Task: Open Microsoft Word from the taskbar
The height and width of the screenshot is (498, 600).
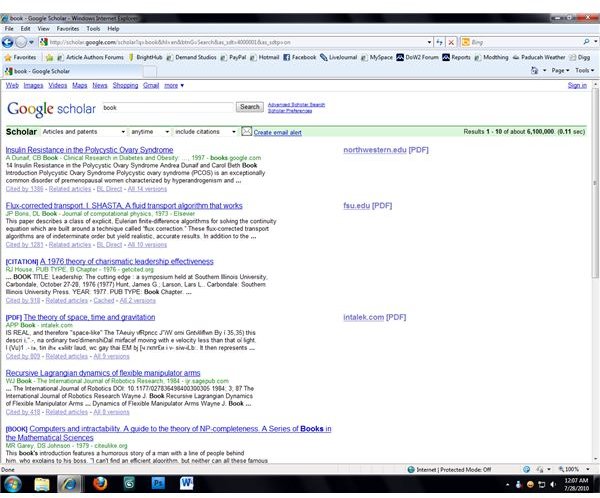Action: [x=187, y=484]
